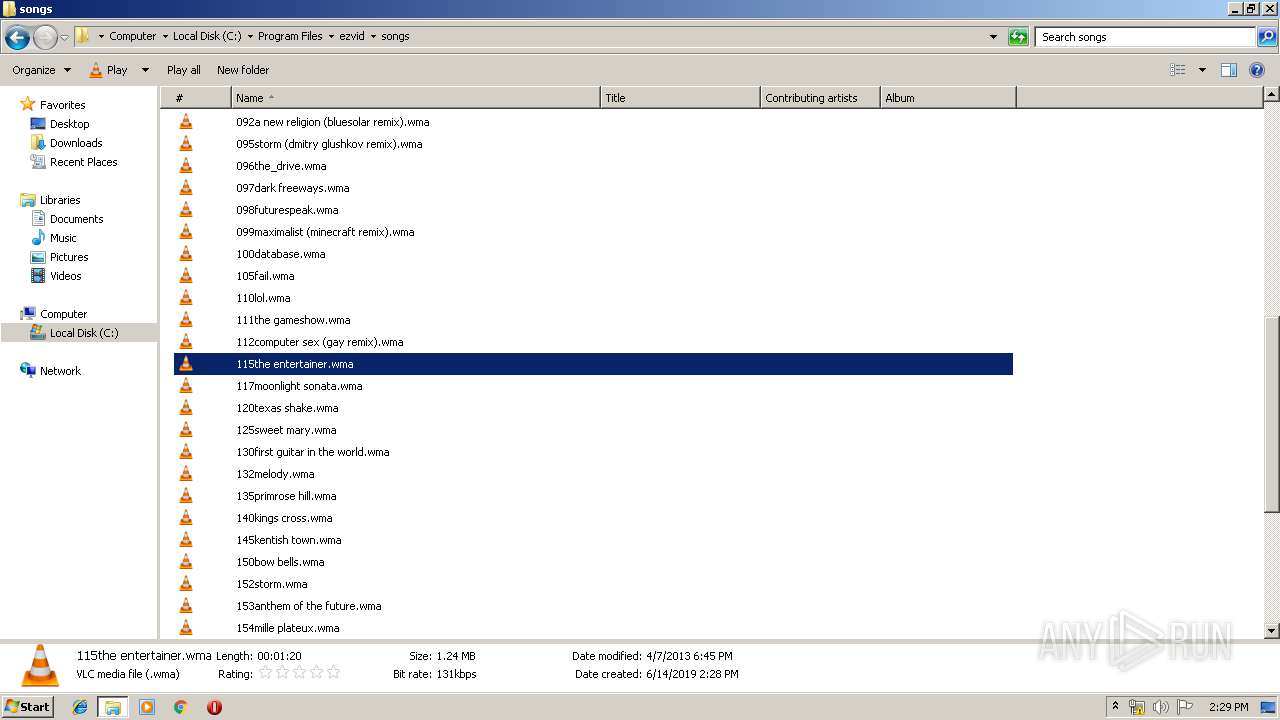Open the address bar history dropdown
Viewport: 1280px width, 720px height.
click(x=993, y=37)
